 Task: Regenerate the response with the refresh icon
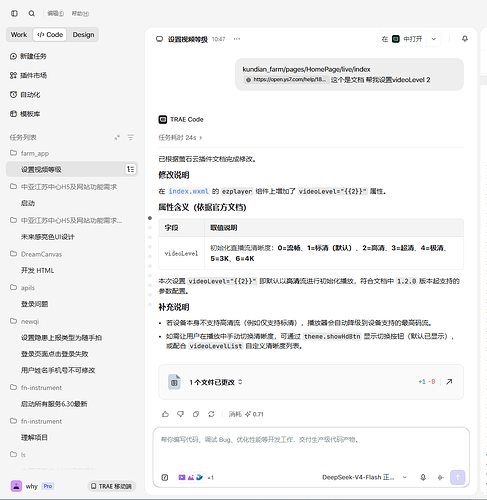211,414
